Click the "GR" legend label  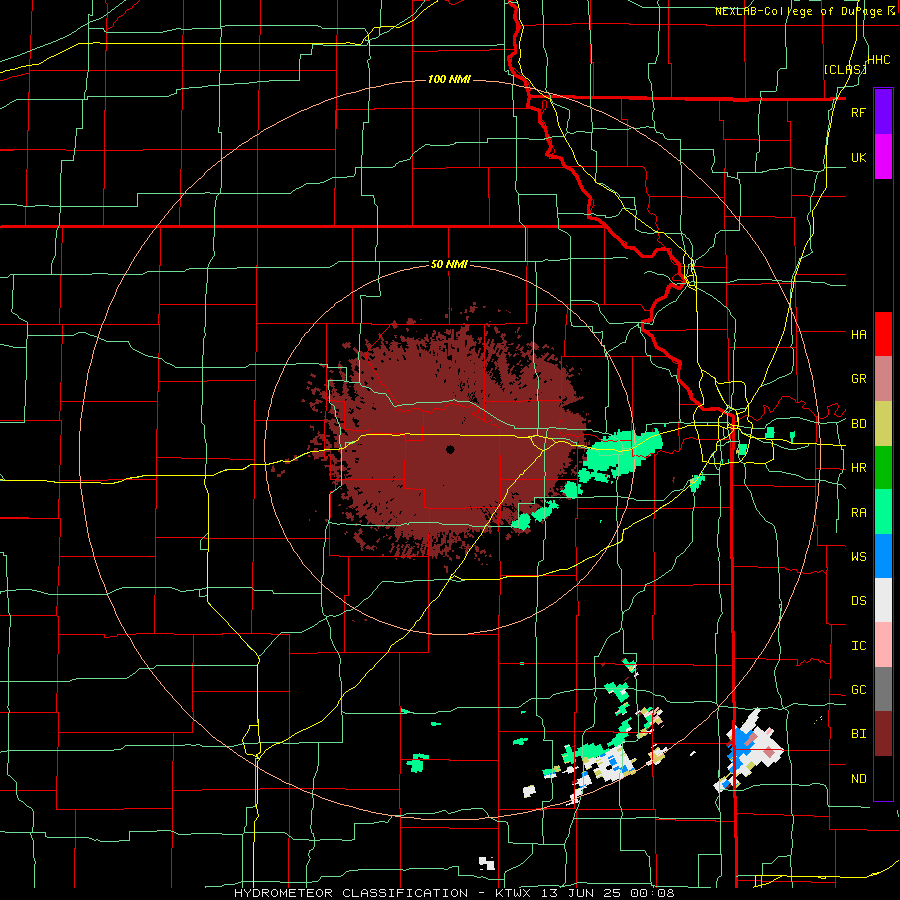(x=858, y=379)
